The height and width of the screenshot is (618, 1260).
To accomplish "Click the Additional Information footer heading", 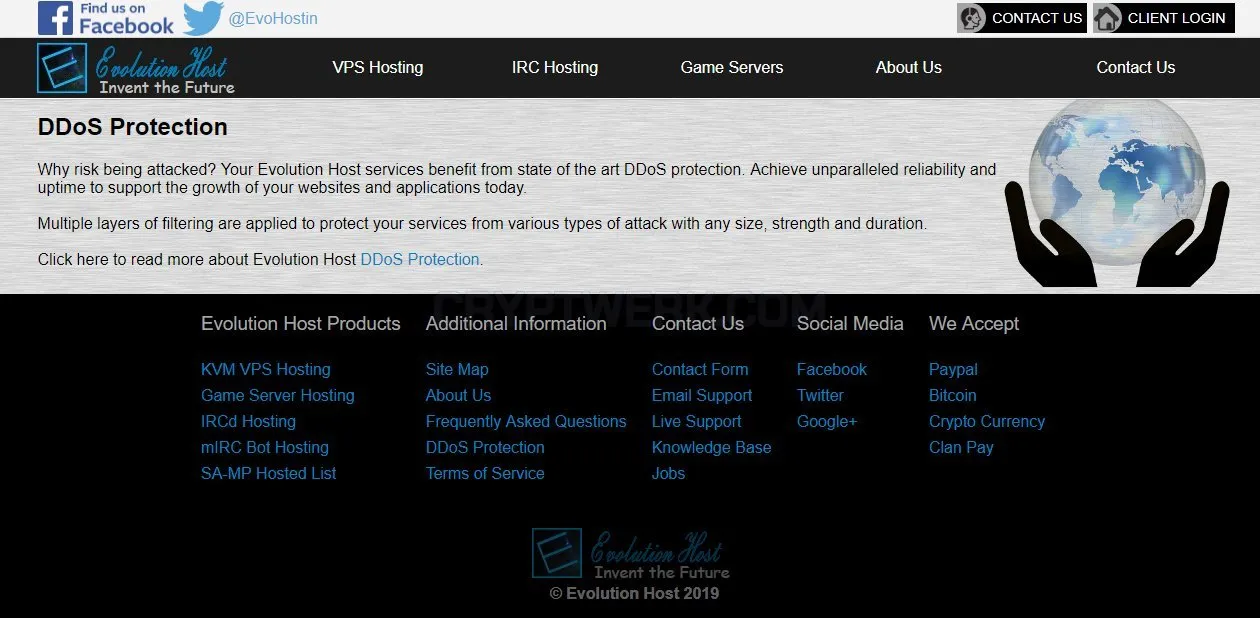I will (516, 323).
